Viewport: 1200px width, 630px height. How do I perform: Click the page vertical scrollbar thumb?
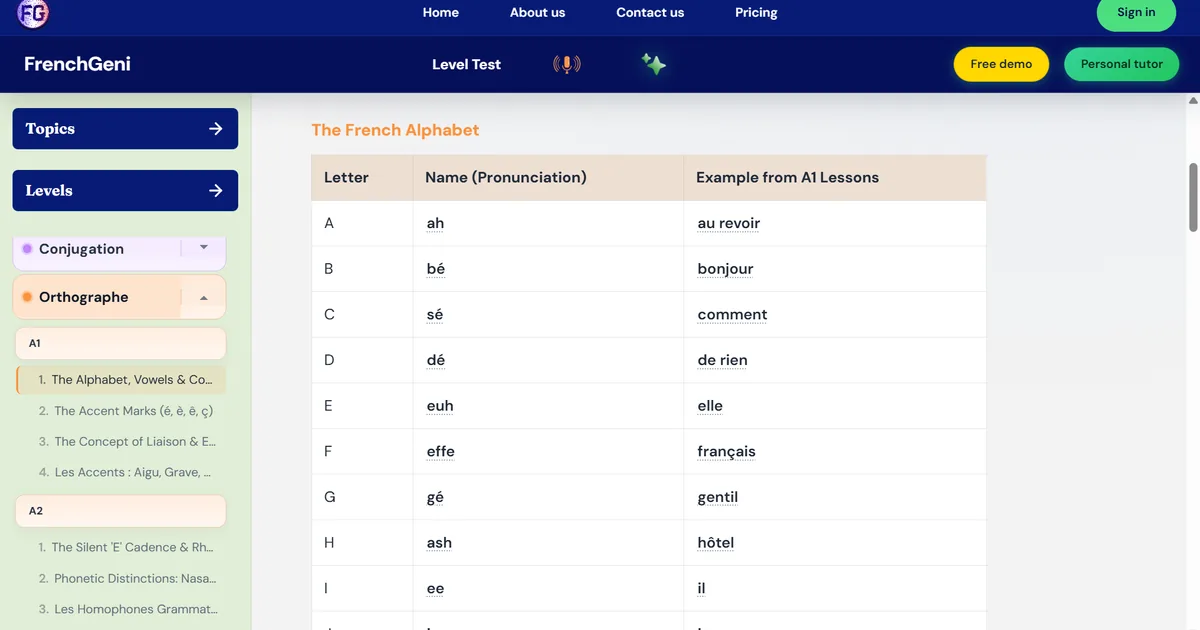click(1193, 197)
